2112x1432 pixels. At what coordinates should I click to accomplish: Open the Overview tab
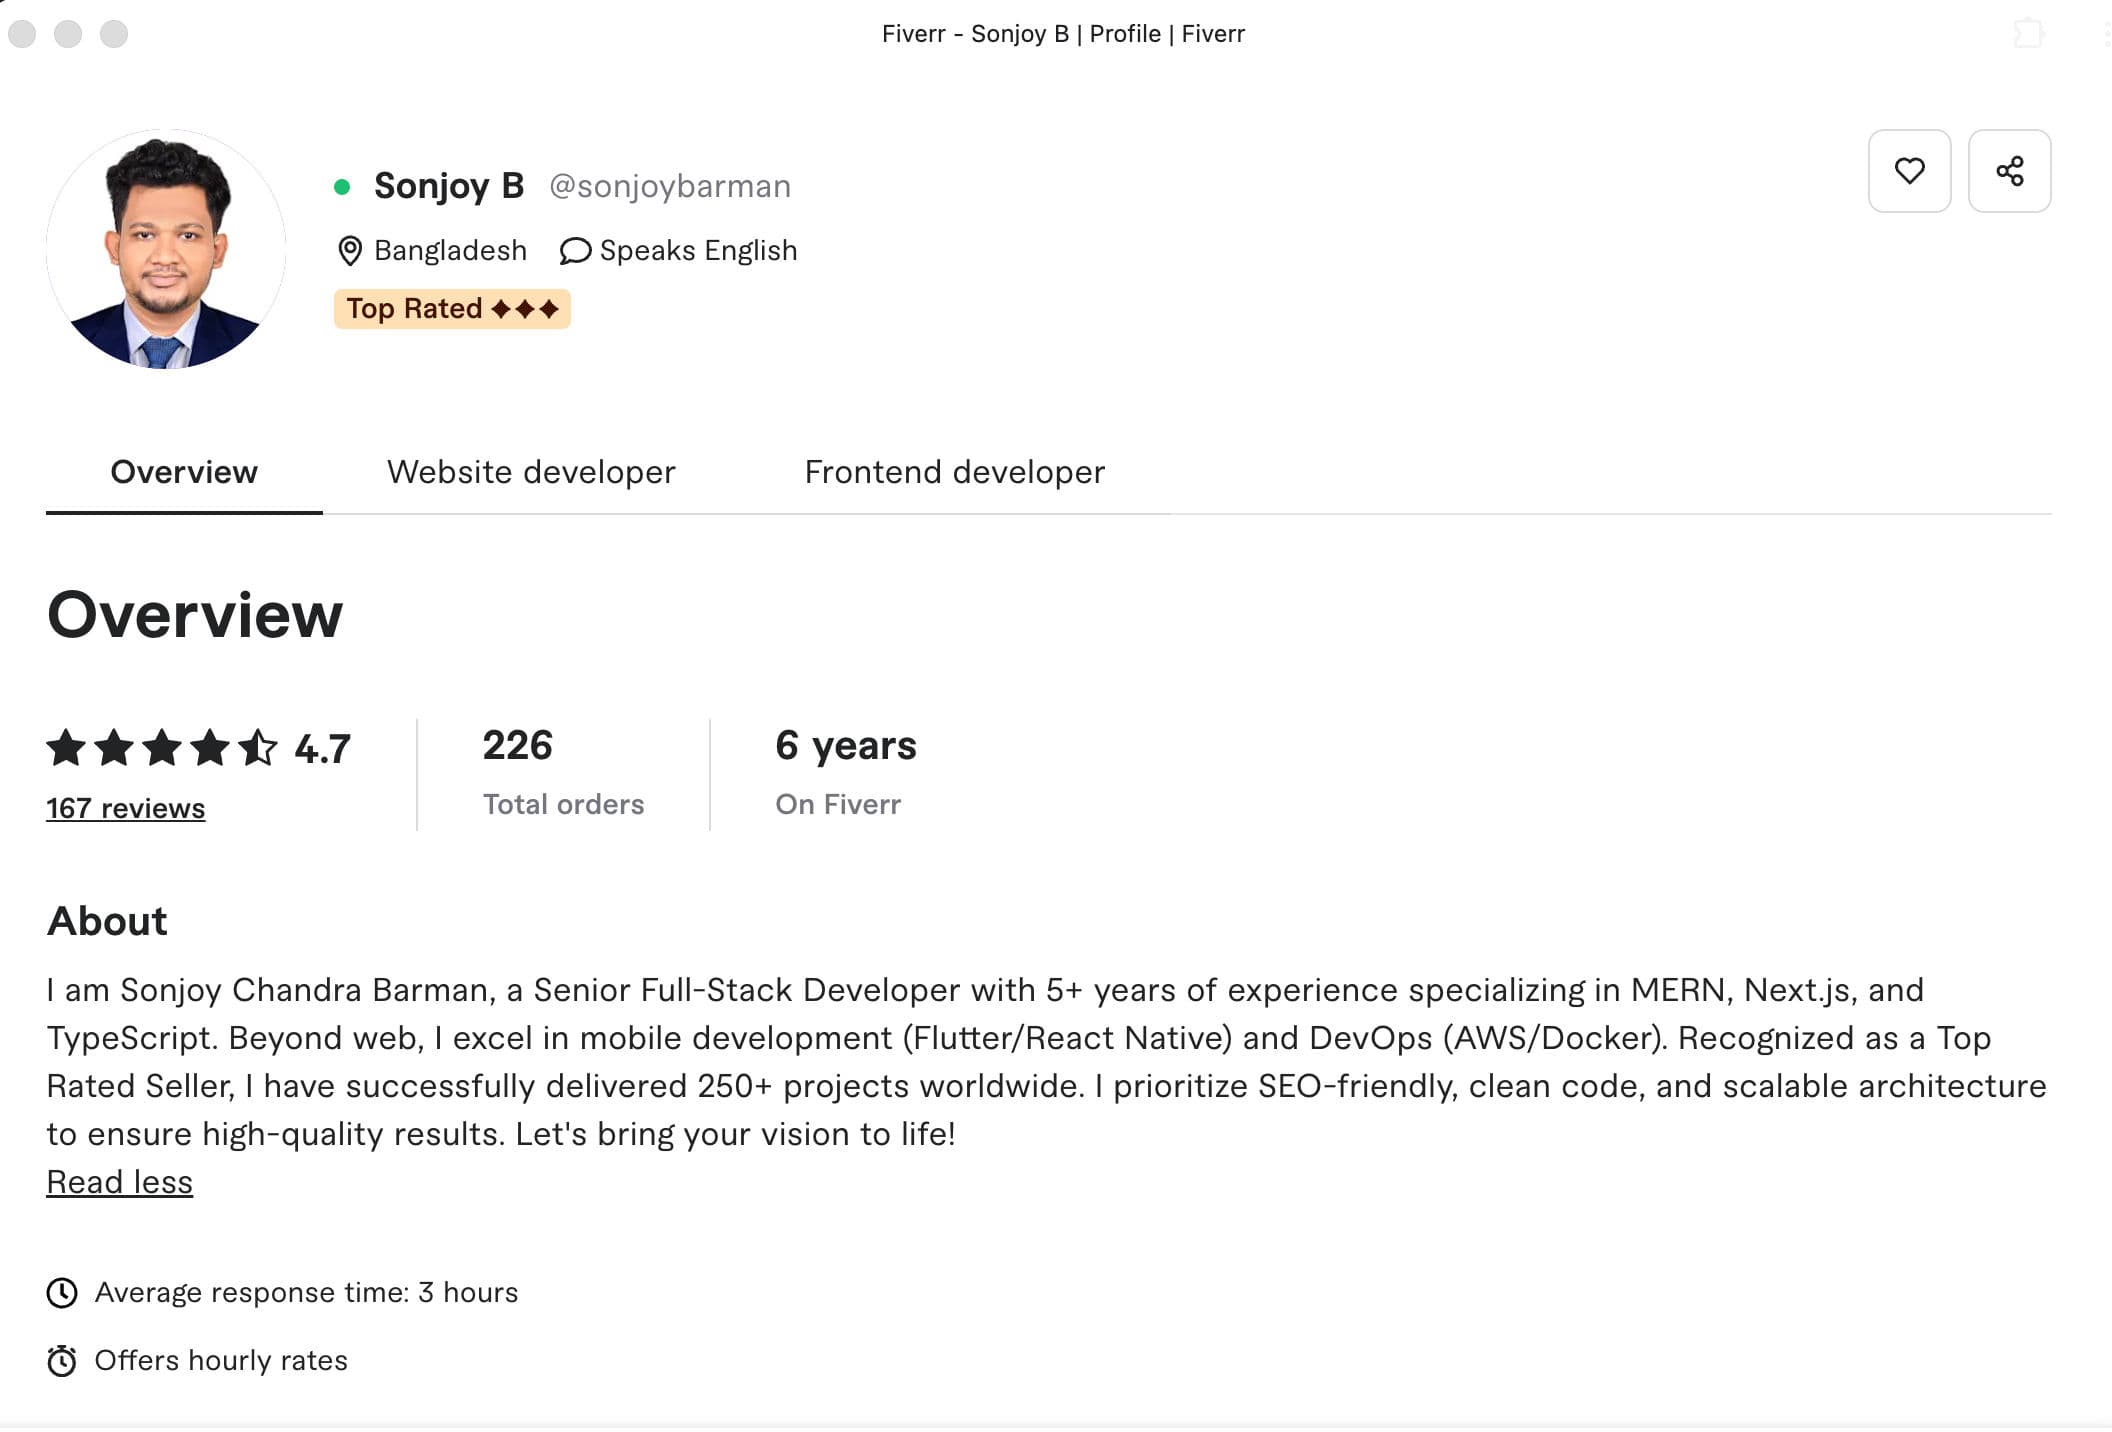point(184,472)
